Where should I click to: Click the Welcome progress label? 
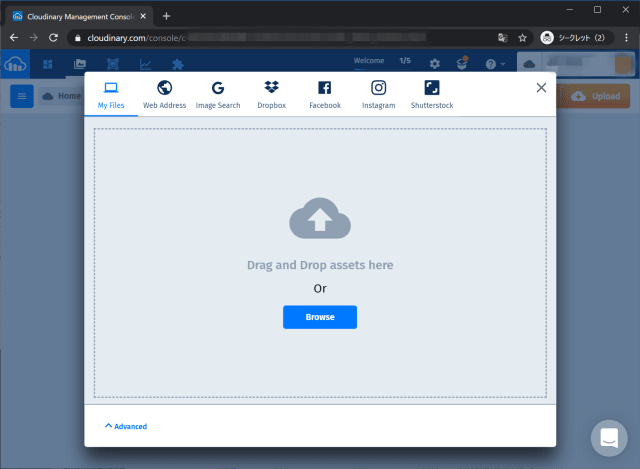369,60
